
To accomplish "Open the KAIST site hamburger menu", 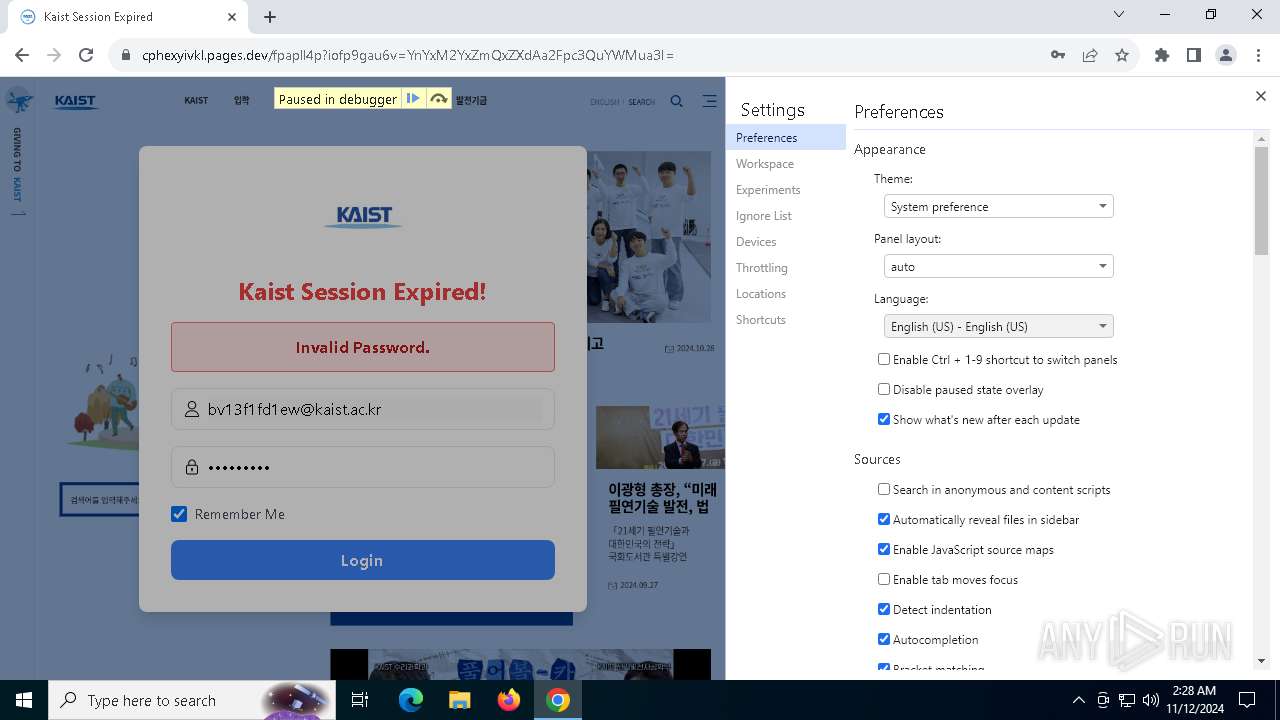I will (709, 101).
